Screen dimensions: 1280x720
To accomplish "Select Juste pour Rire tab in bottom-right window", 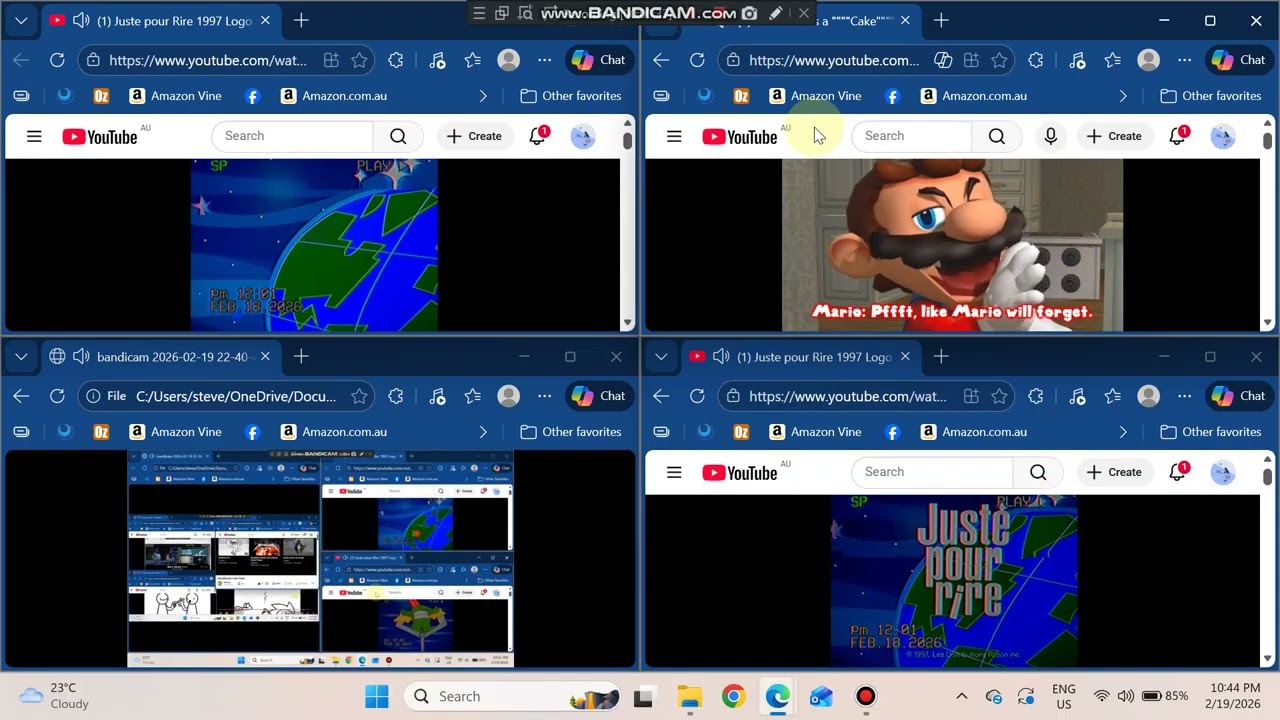I will point(800,356).
